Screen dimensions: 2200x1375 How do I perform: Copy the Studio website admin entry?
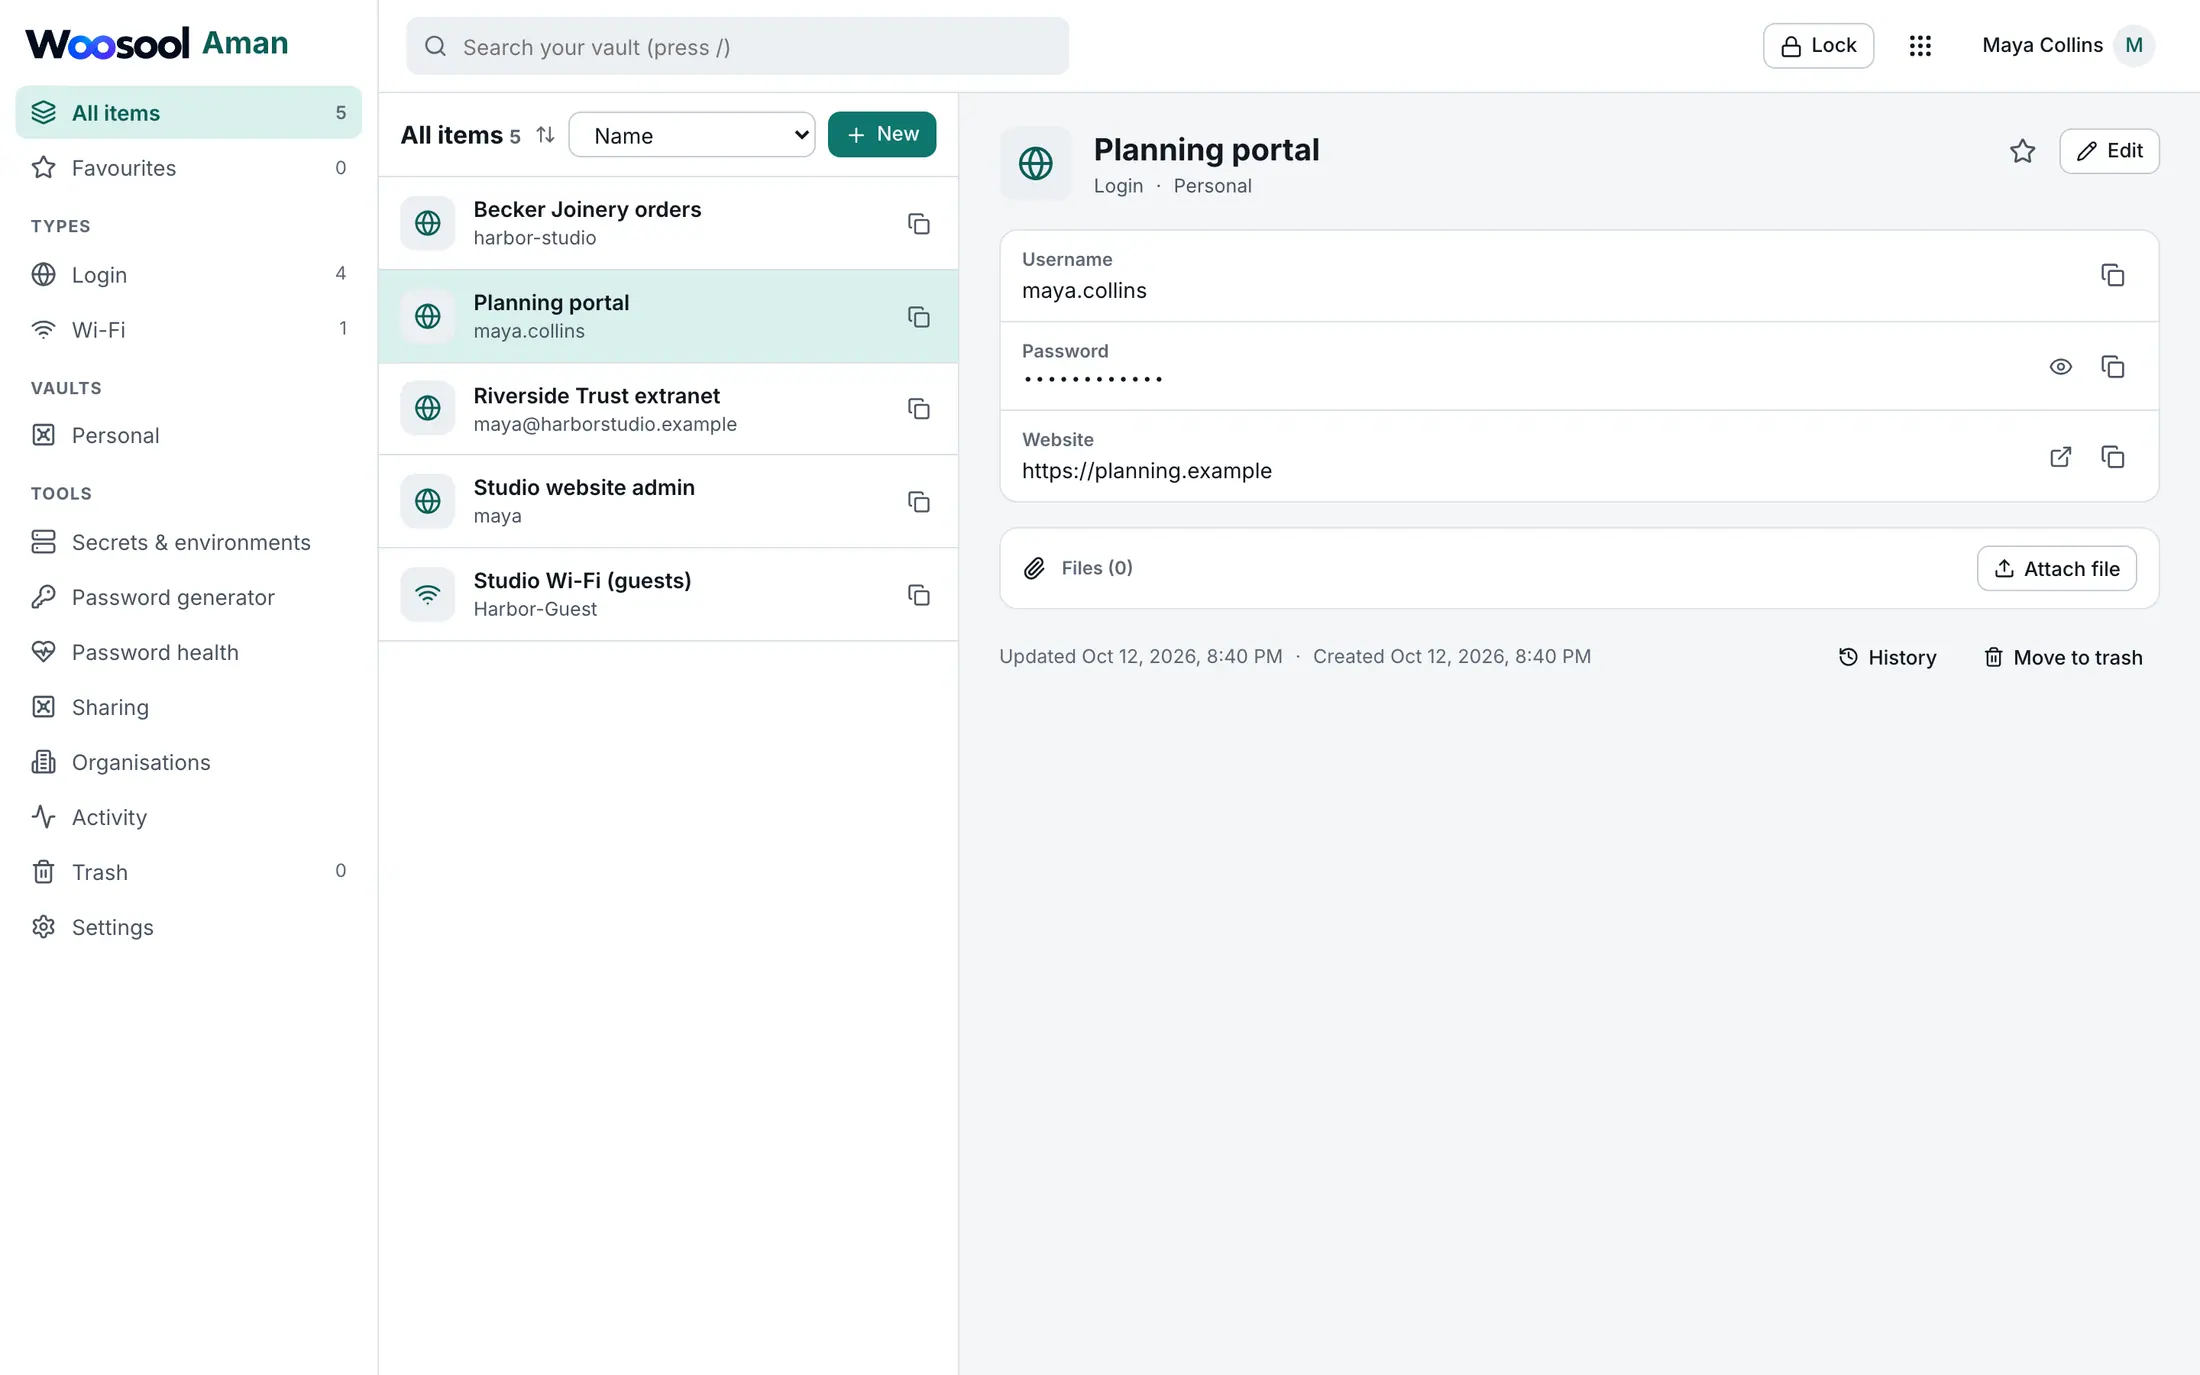[918, 502]
